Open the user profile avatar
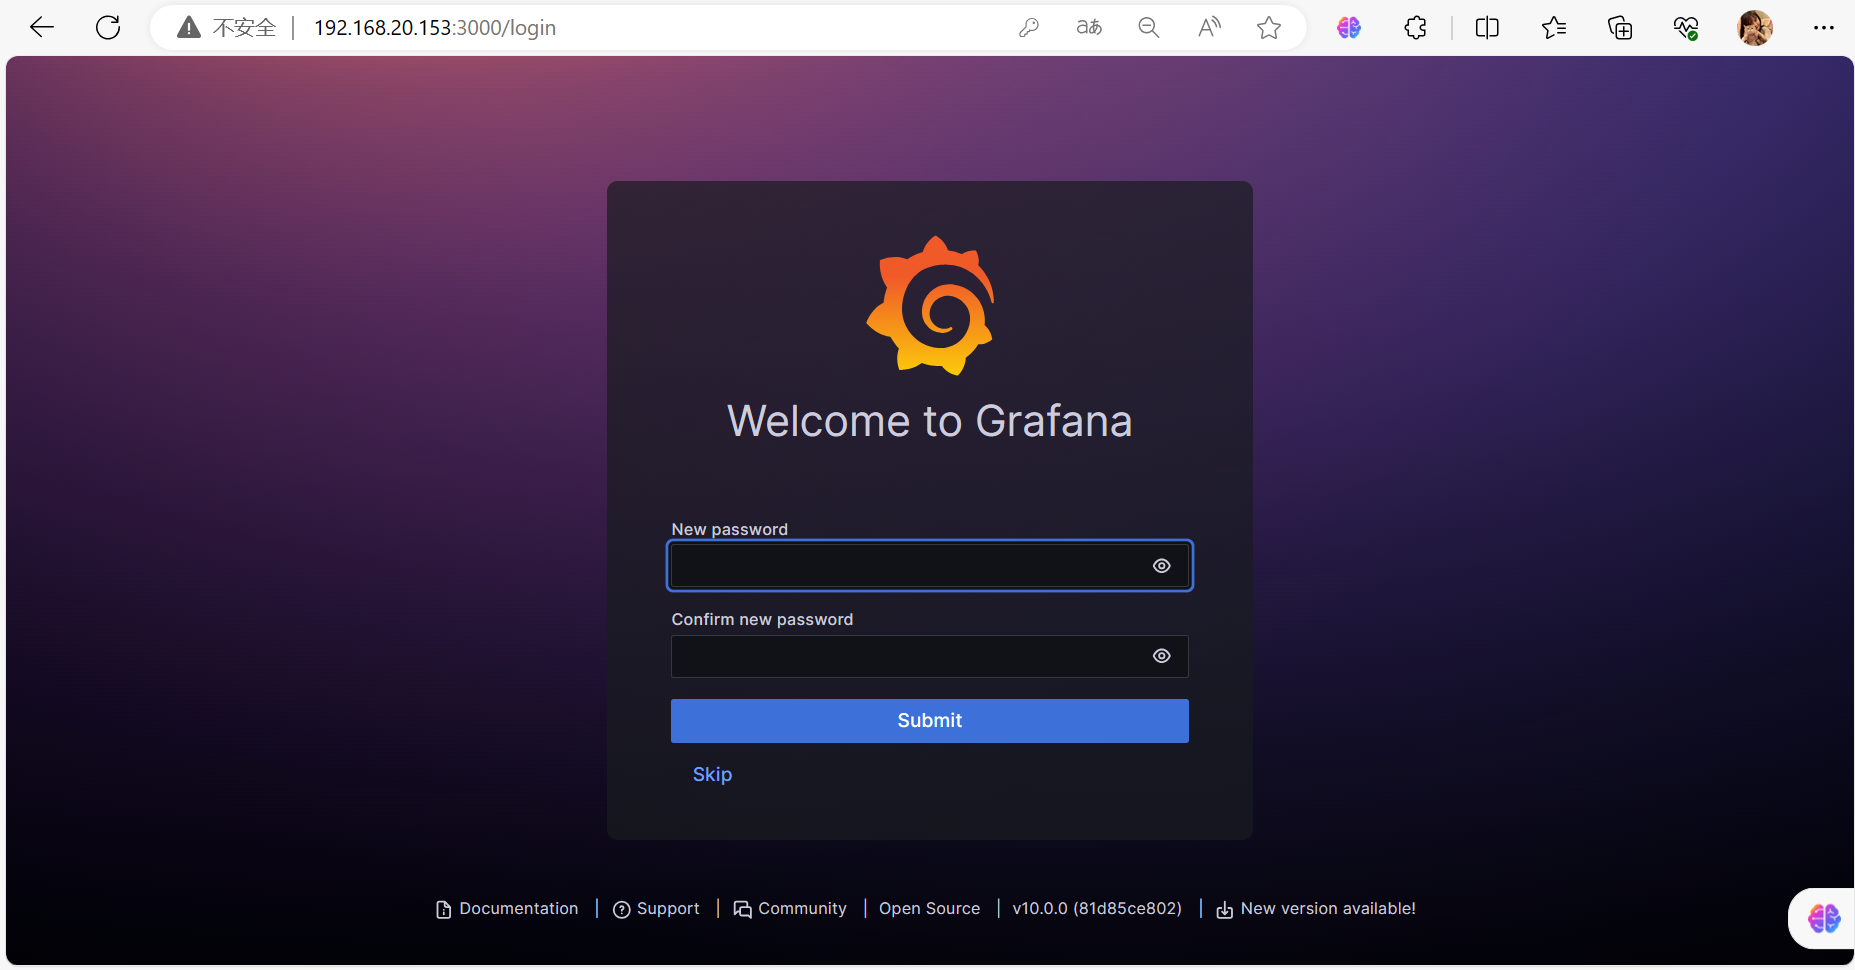This screenshot has width=1855, height=970. click(1755, 28)
